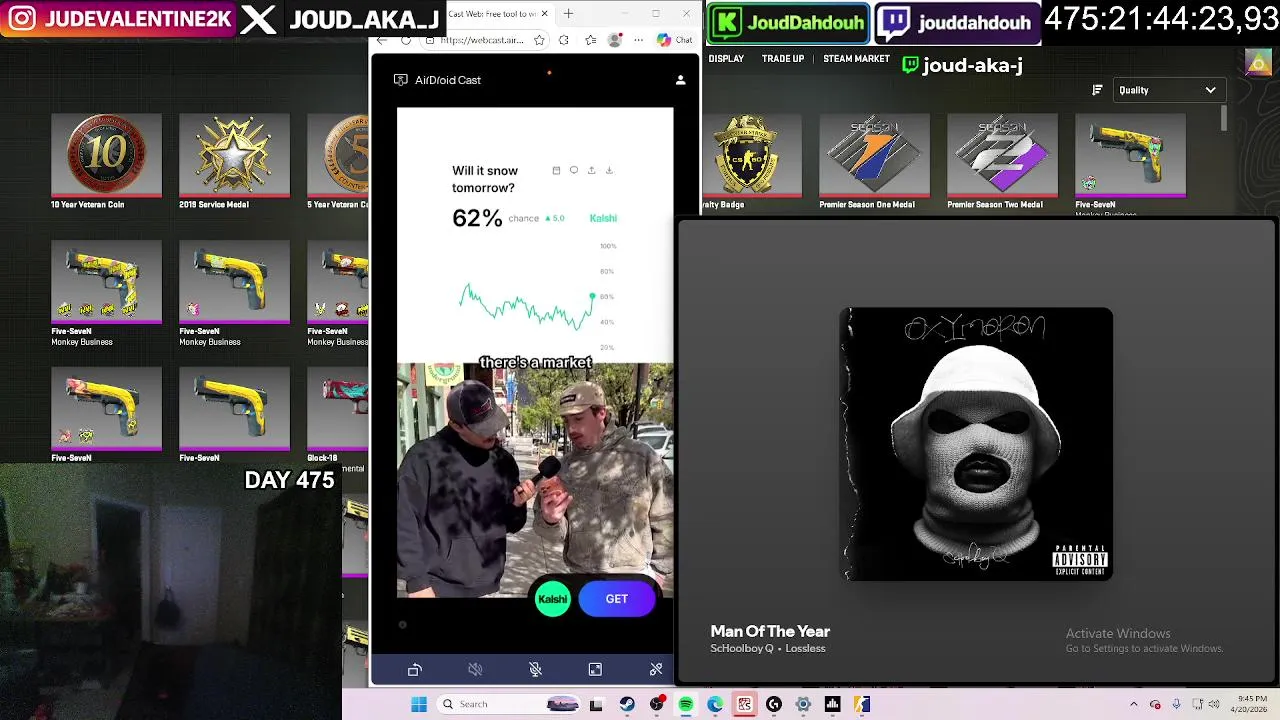Open the Copilot Chat button

point(675,40)
